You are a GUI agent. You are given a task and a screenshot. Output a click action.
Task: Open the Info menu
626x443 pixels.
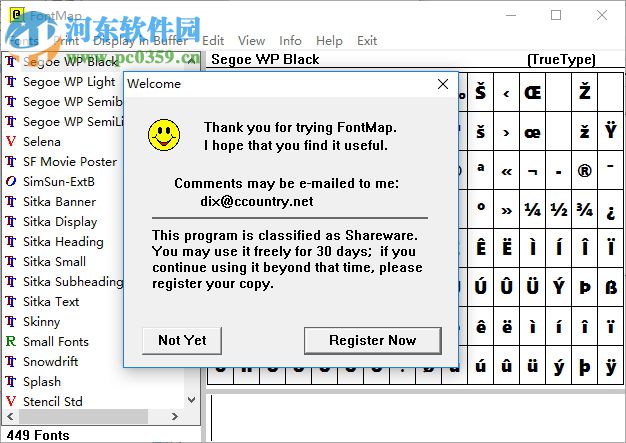290,41
